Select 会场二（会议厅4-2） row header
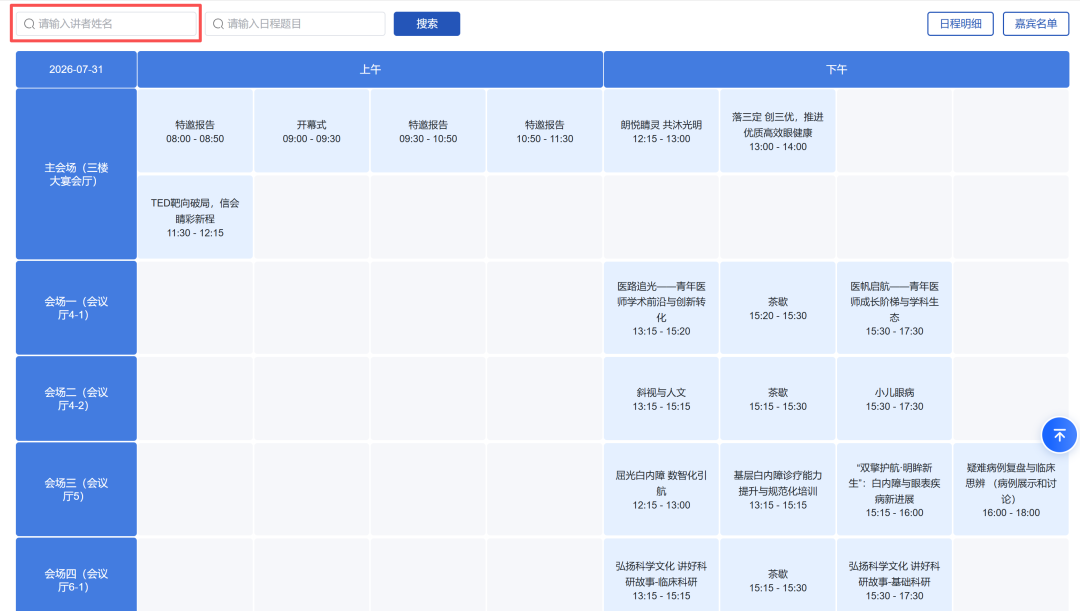The image size is (1080, 611). point(76,398)
